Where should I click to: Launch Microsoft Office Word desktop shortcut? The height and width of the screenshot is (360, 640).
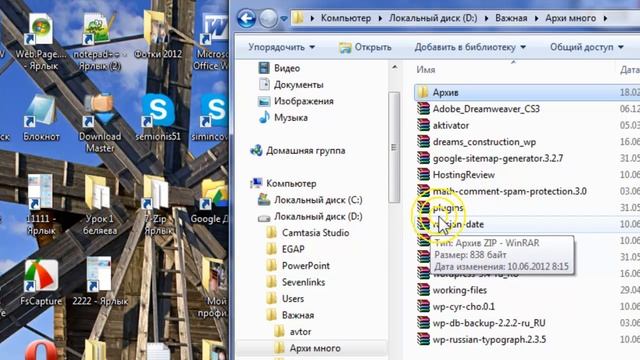click(212, 42)
